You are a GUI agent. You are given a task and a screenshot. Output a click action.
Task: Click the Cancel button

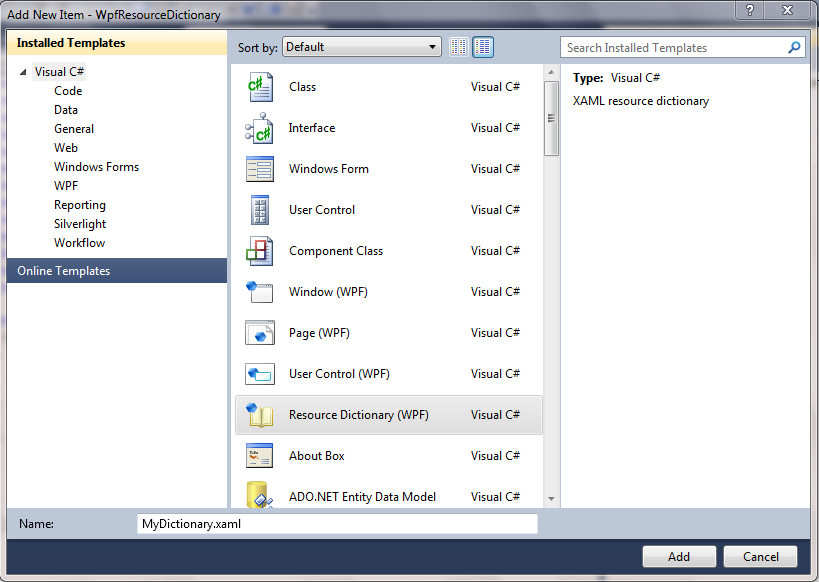point(760,557)
